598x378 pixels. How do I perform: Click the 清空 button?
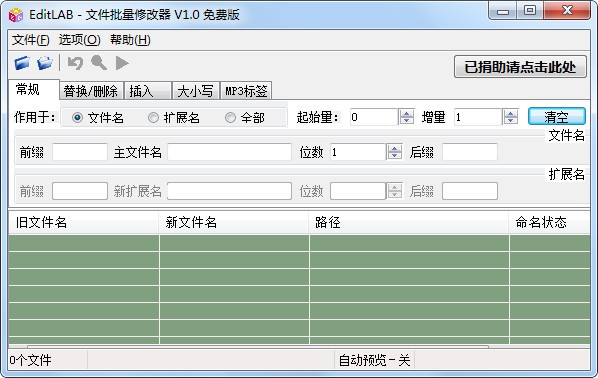click(557, 117)
